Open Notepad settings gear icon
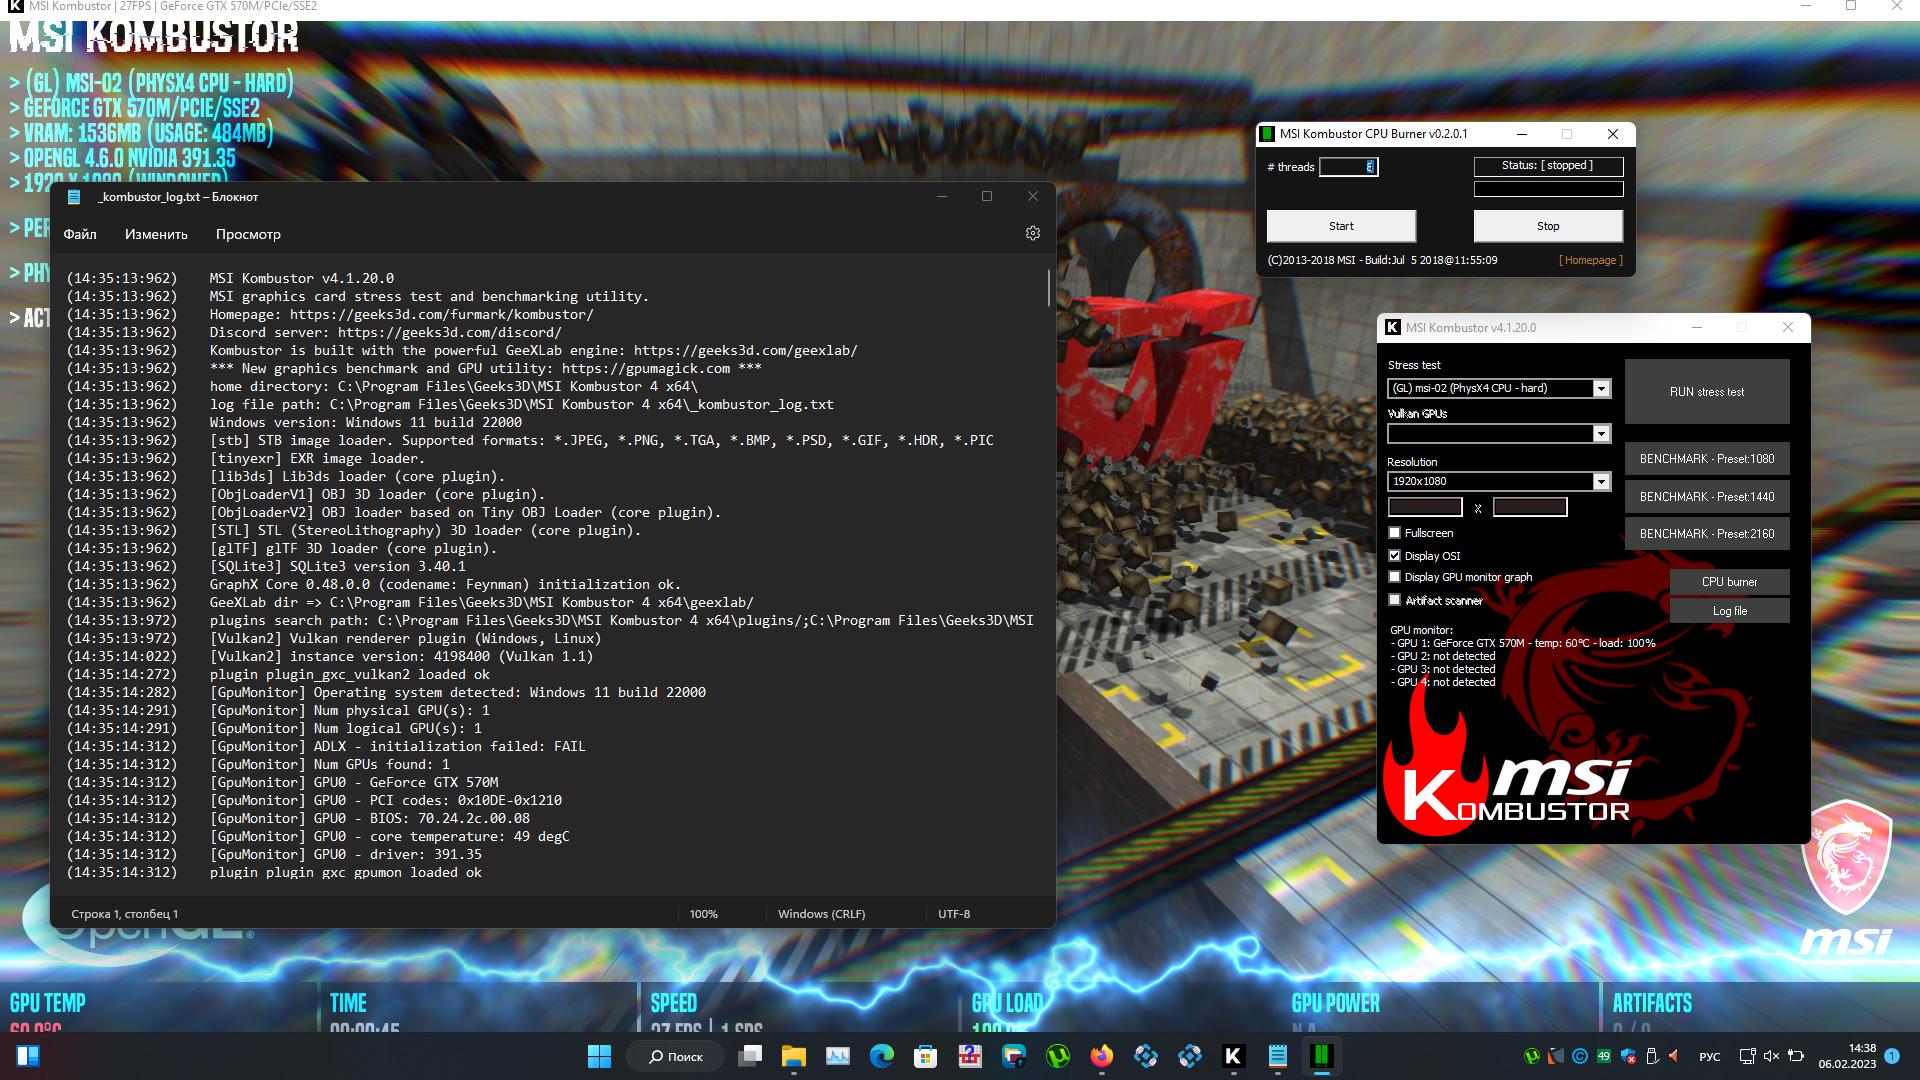 (1032, 233)
